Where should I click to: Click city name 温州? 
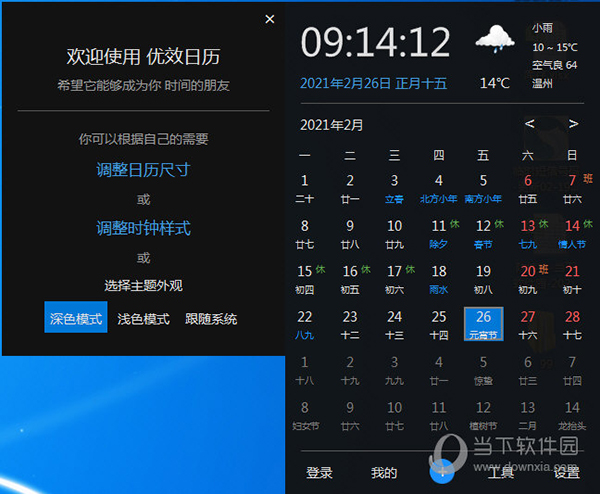(542, 83)
